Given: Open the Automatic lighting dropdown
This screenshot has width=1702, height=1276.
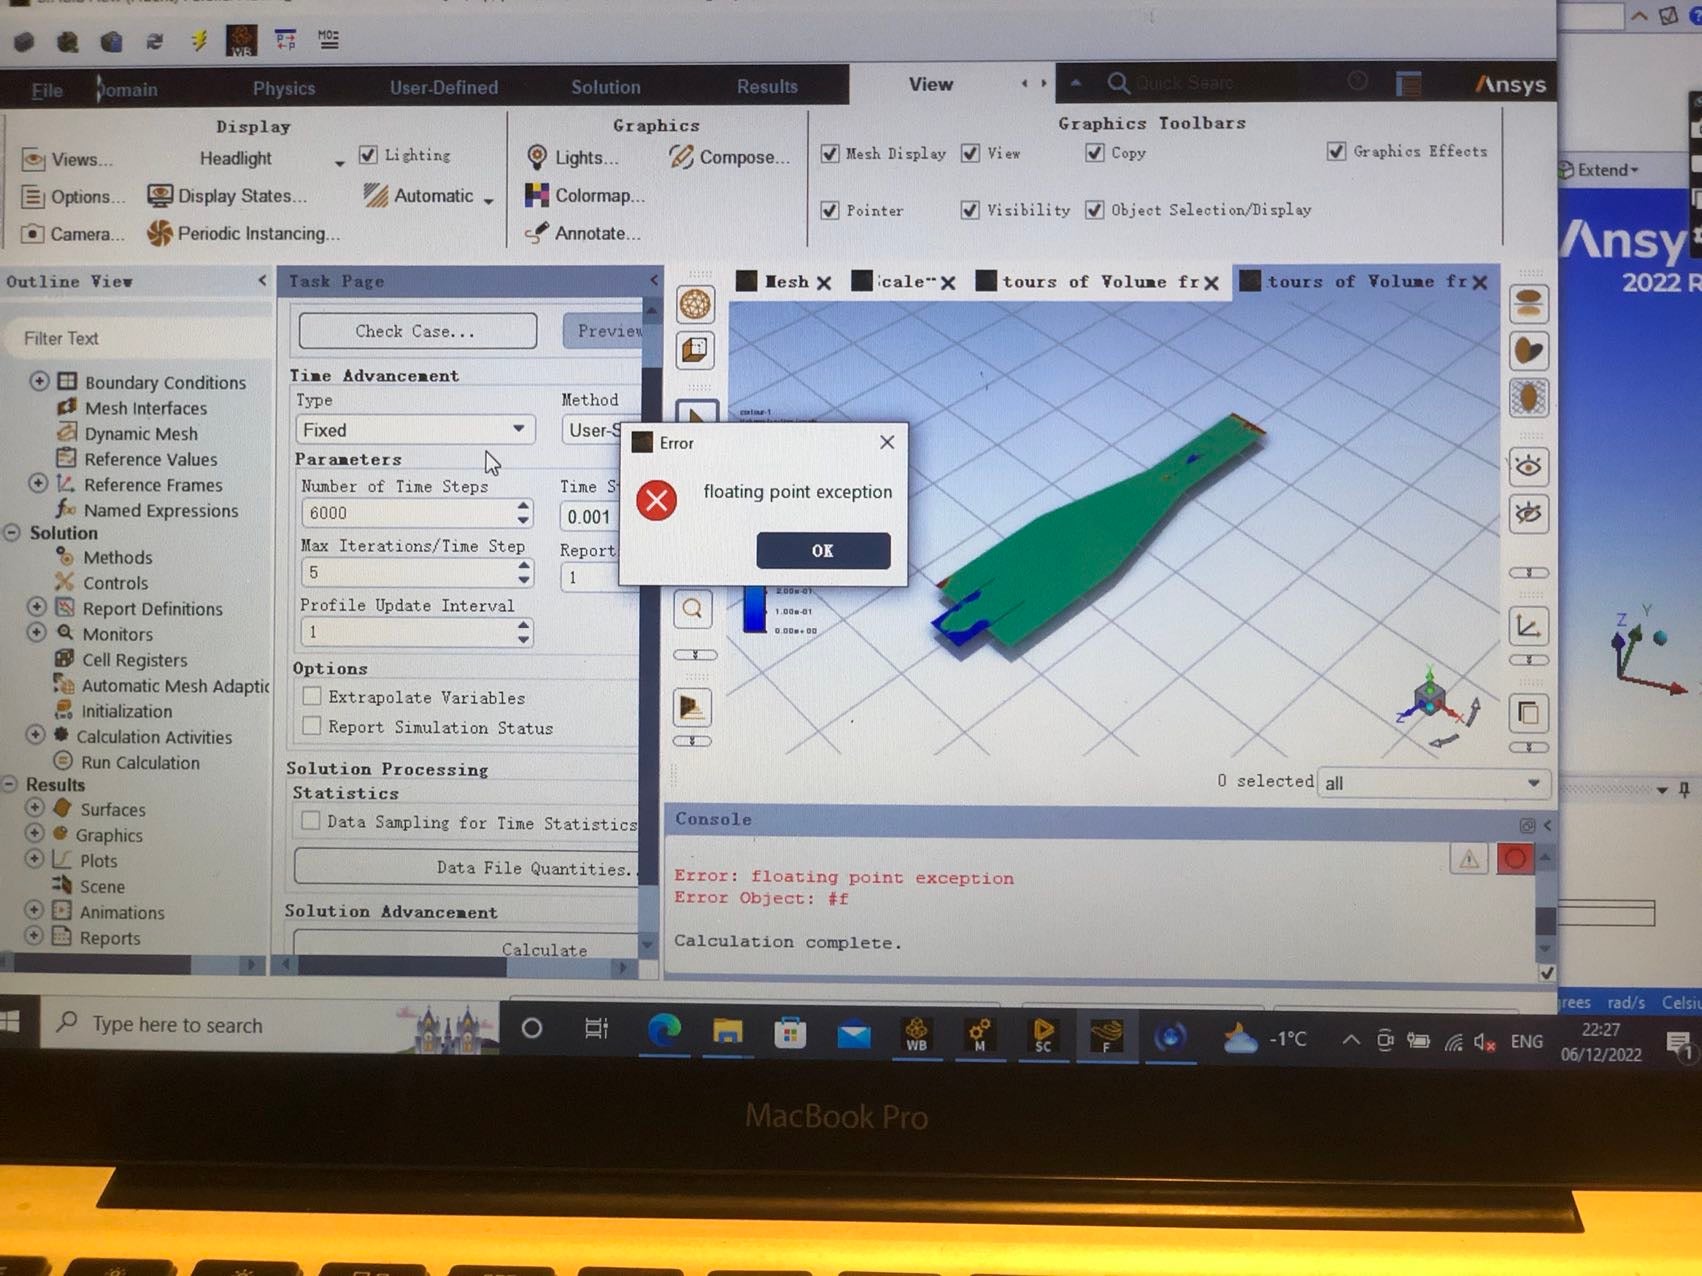Looking at the screenshot, I should pyautogui.click(x=488, y=200).
